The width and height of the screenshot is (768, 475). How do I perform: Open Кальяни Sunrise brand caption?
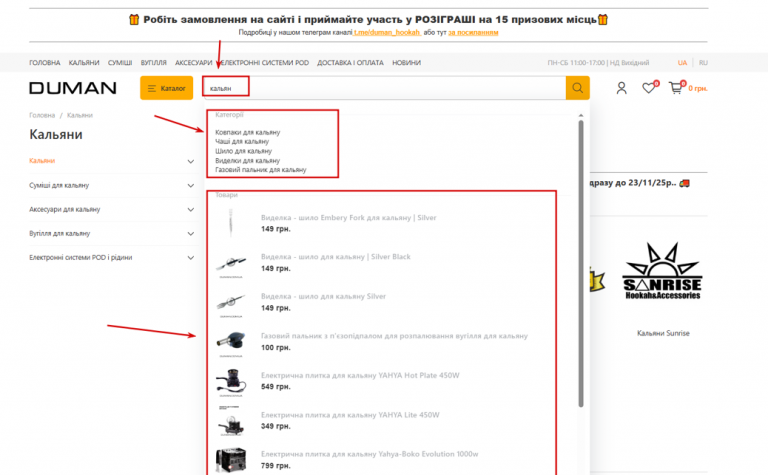click(x=663, y=333)
